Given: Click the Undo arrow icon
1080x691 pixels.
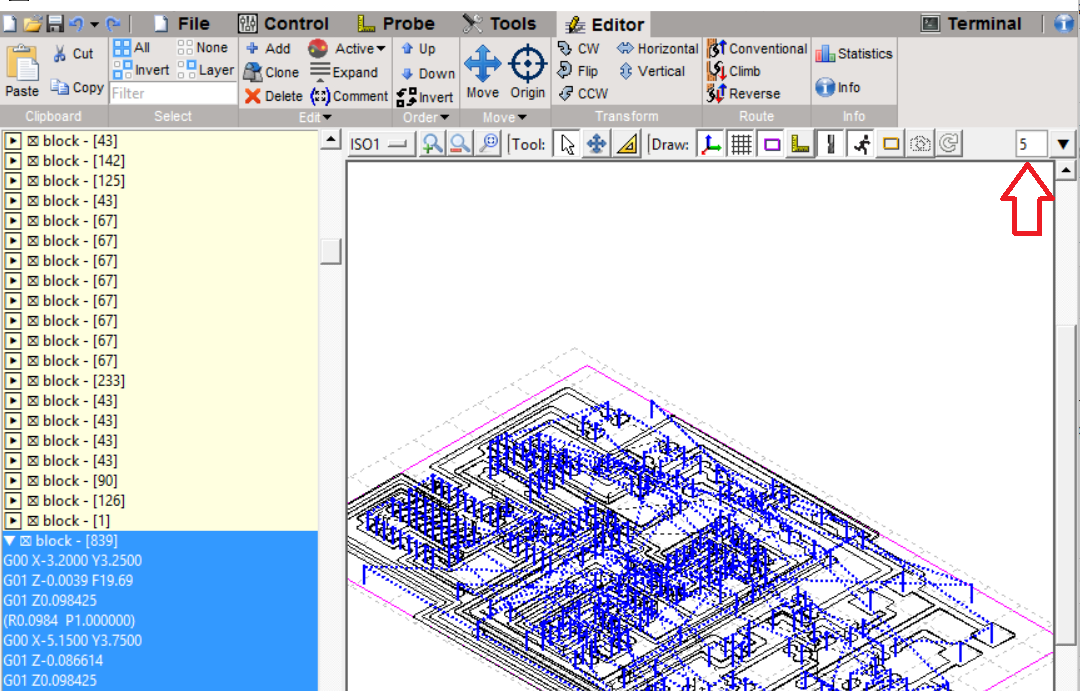Looking at the screenshot, I should pos(76,24).
